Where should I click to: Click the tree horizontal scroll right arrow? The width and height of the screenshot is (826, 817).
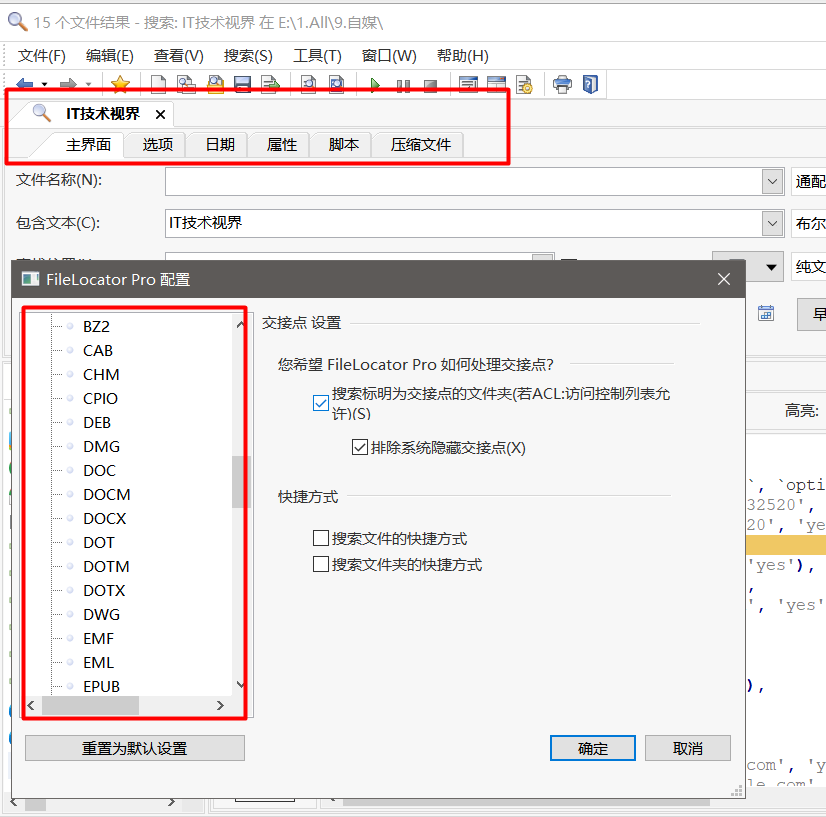[x=220, y=705]
